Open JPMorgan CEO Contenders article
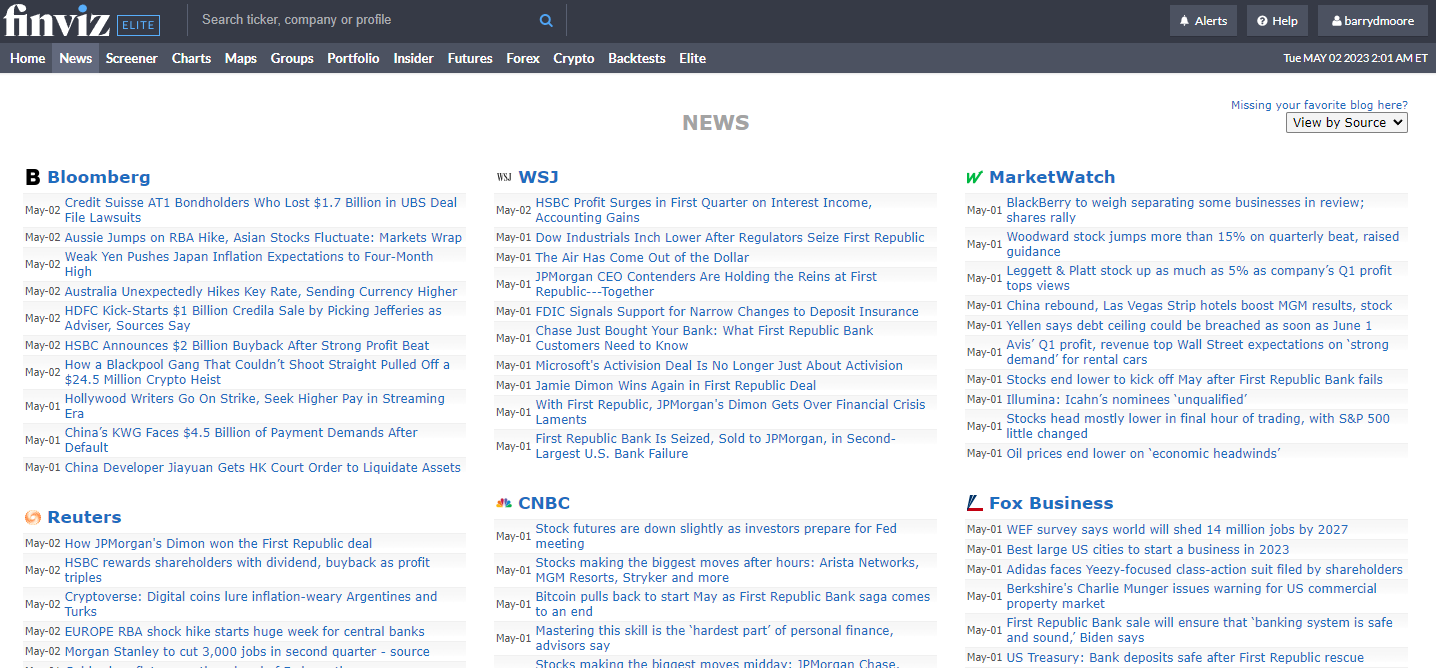 pos(707,284)
